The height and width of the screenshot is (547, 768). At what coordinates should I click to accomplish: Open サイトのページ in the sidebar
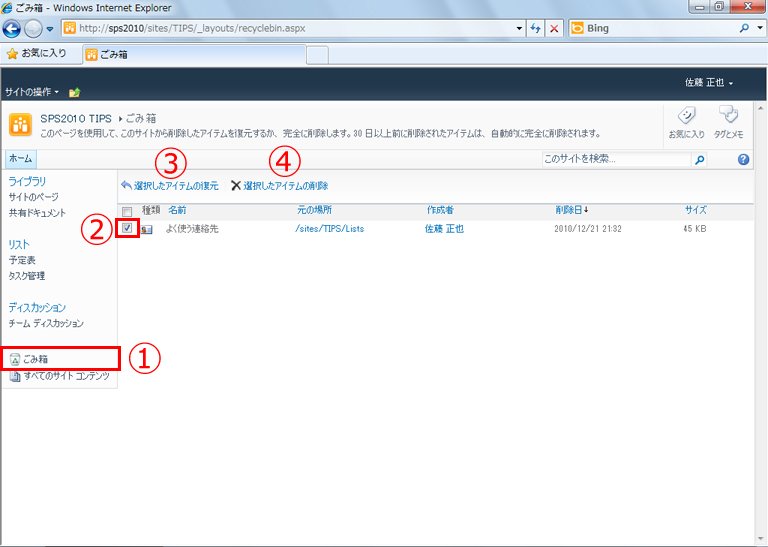[x=34, y=197]
